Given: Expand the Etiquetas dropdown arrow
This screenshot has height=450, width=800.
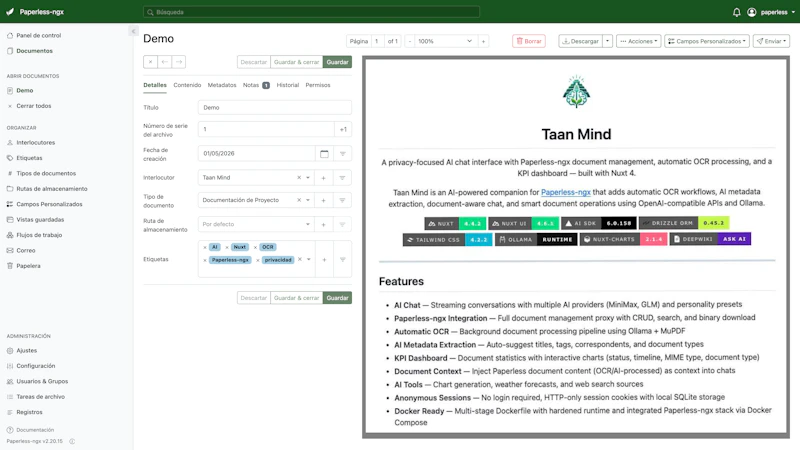Looking at the screenshot, I should click(309, 260).
